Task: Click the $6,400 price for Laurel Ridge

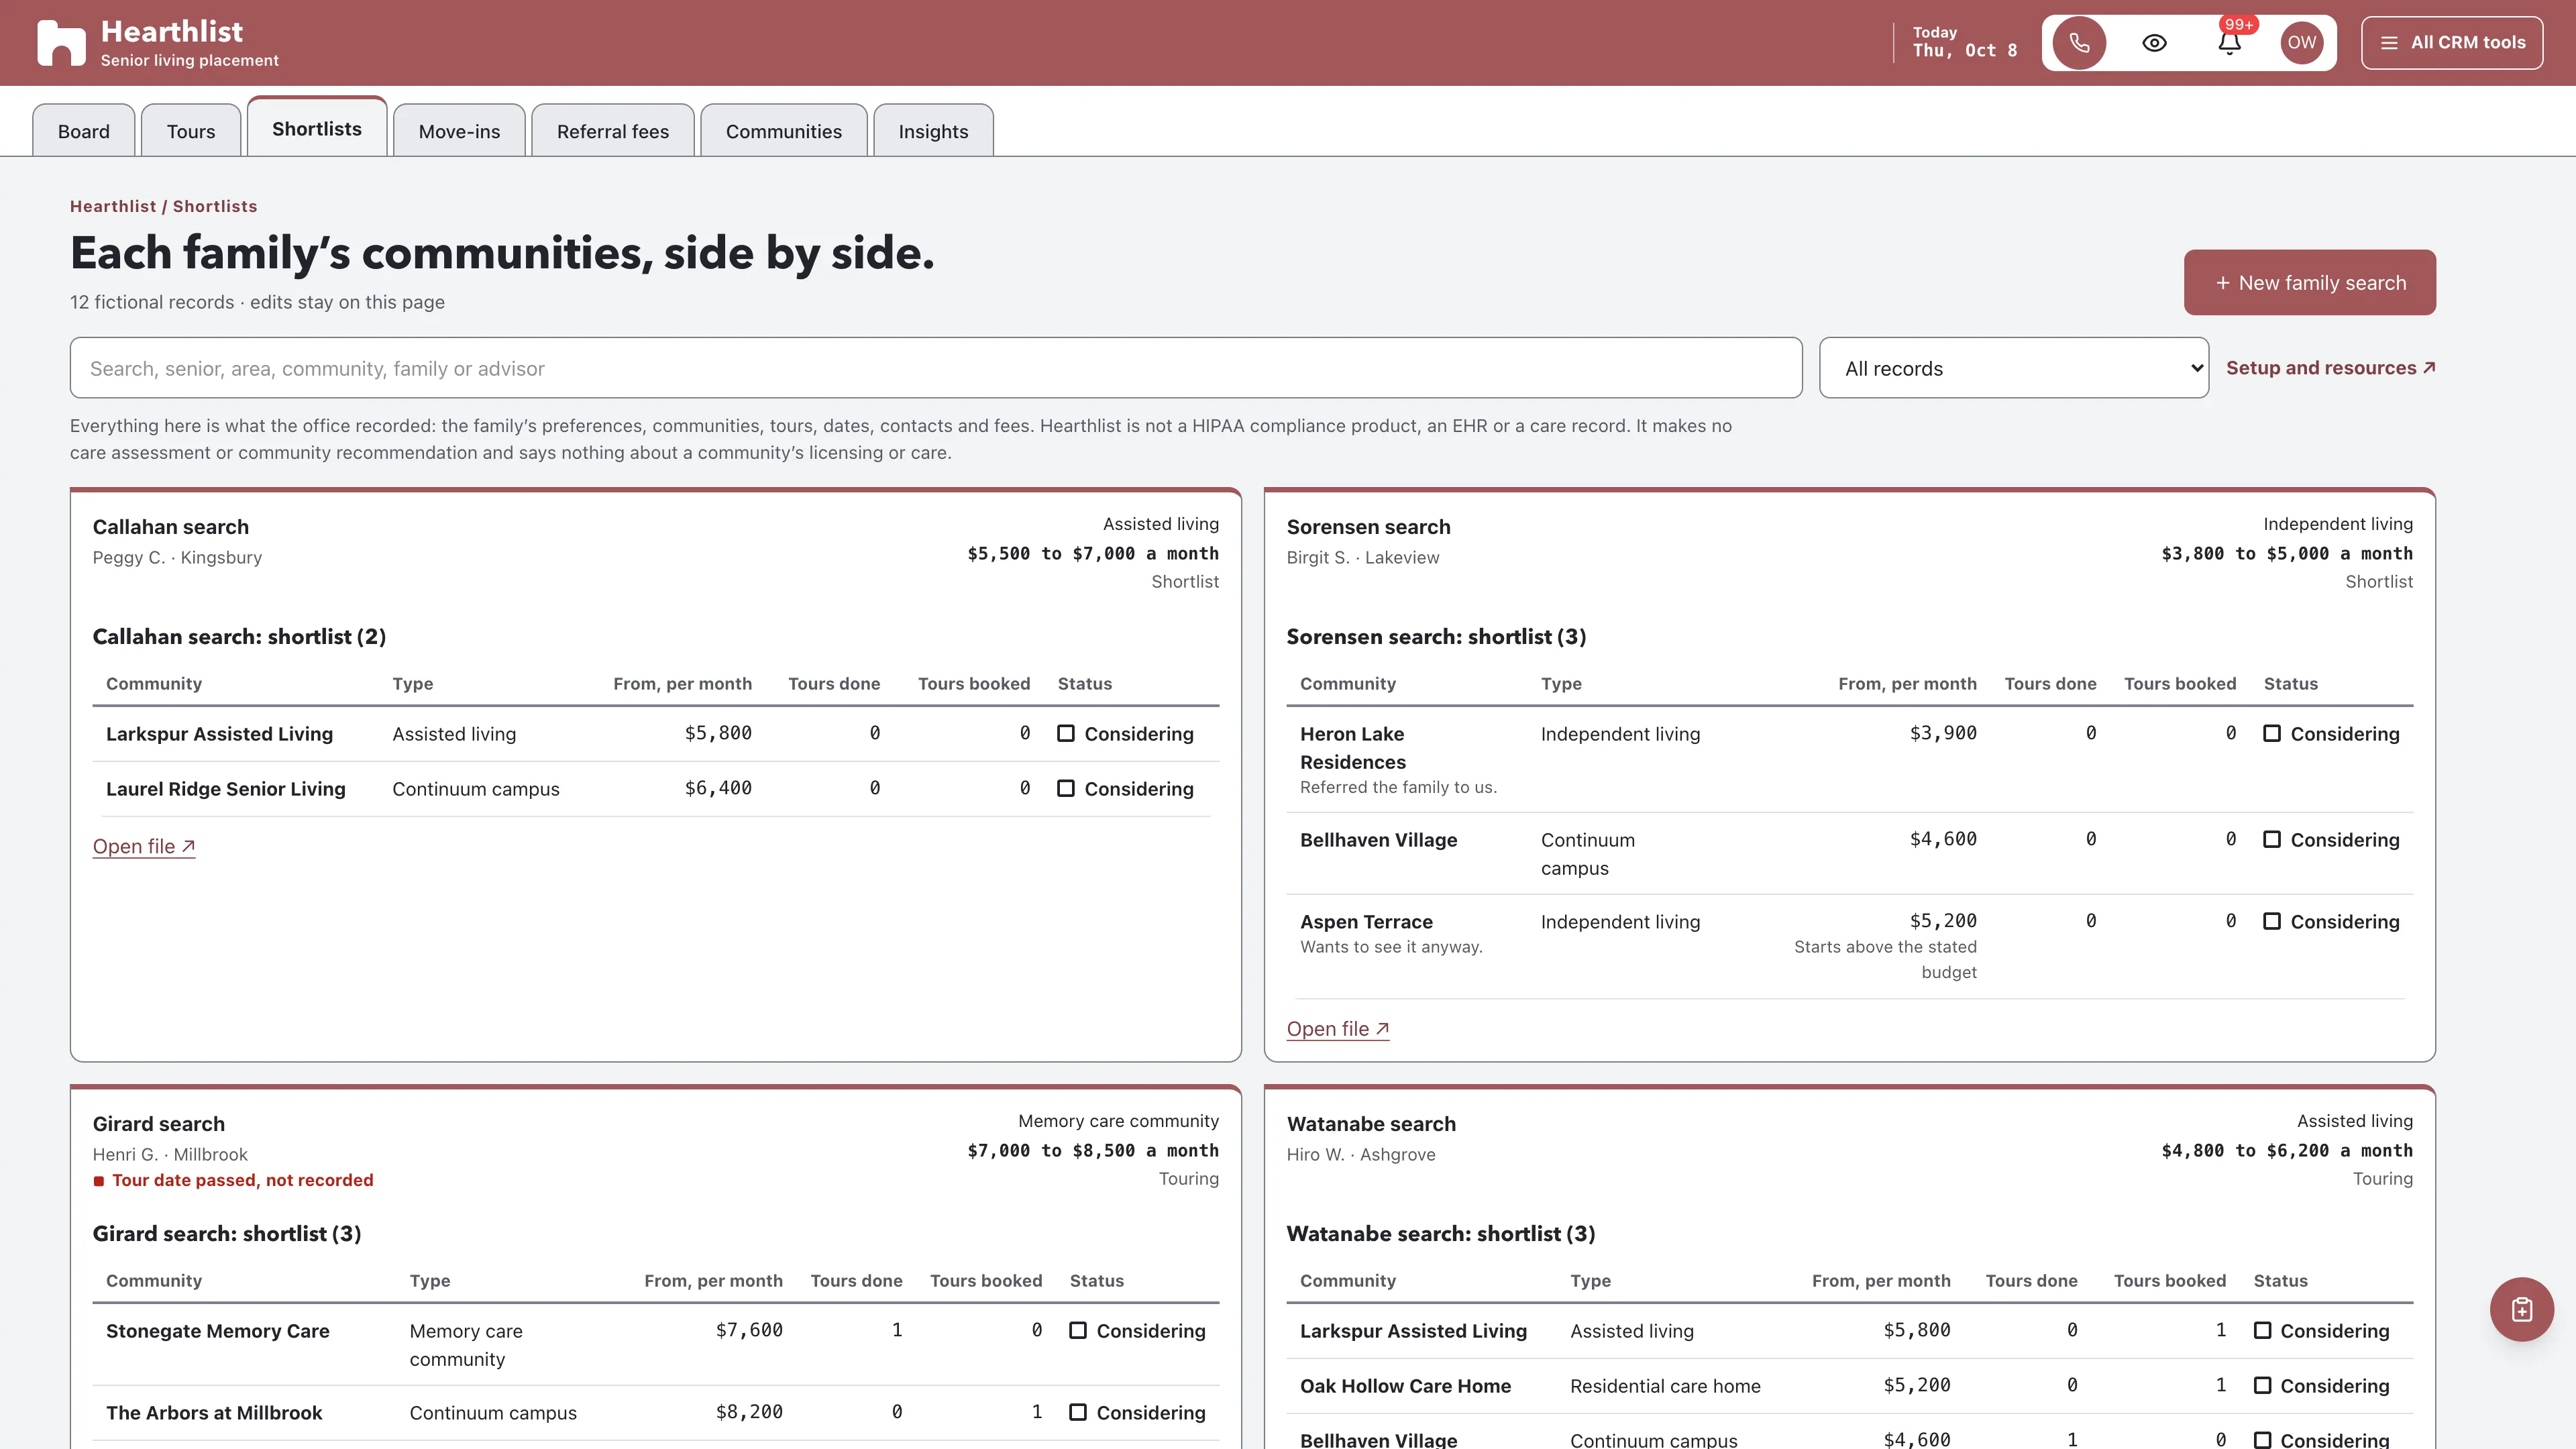Action: pyautogui.click(x=718, y=789)
